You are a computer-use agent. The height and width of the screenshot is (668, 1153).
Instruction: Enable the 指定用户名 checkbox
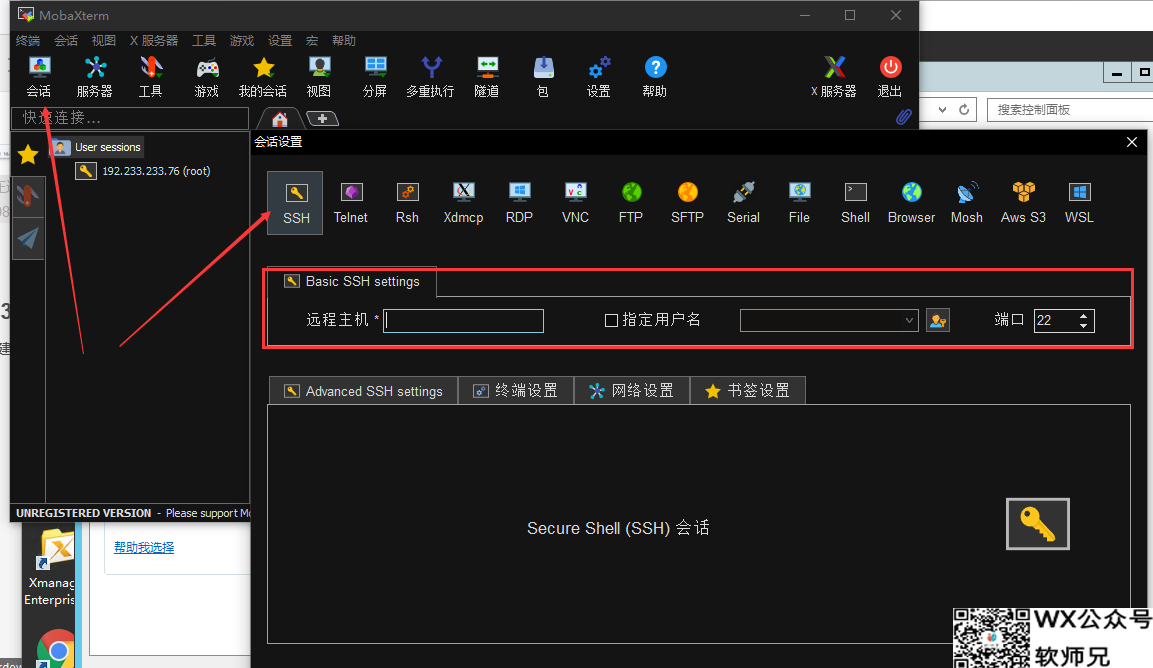[x=611, y=321]
